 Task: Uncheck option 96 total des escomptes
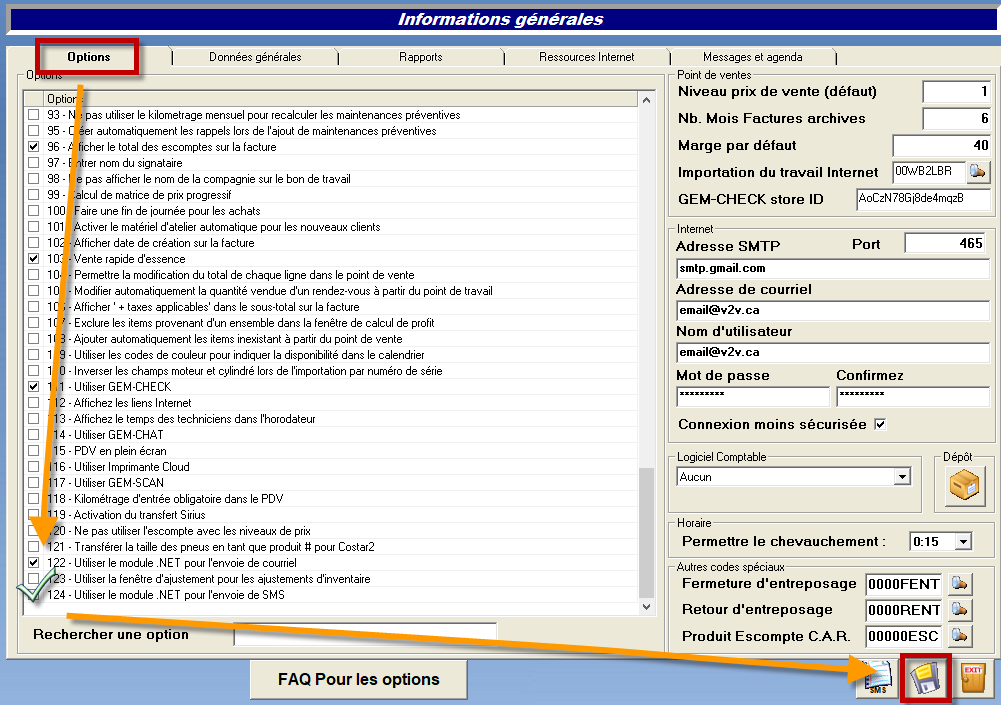coord(34,147)
